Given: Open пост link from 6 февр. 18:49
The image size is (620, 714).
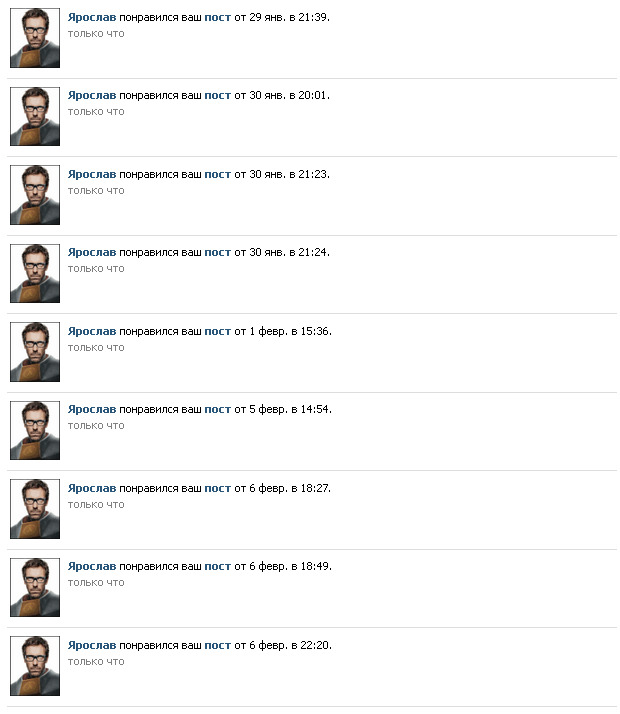Looking at the screenshot, I should (x=218, y=567).
